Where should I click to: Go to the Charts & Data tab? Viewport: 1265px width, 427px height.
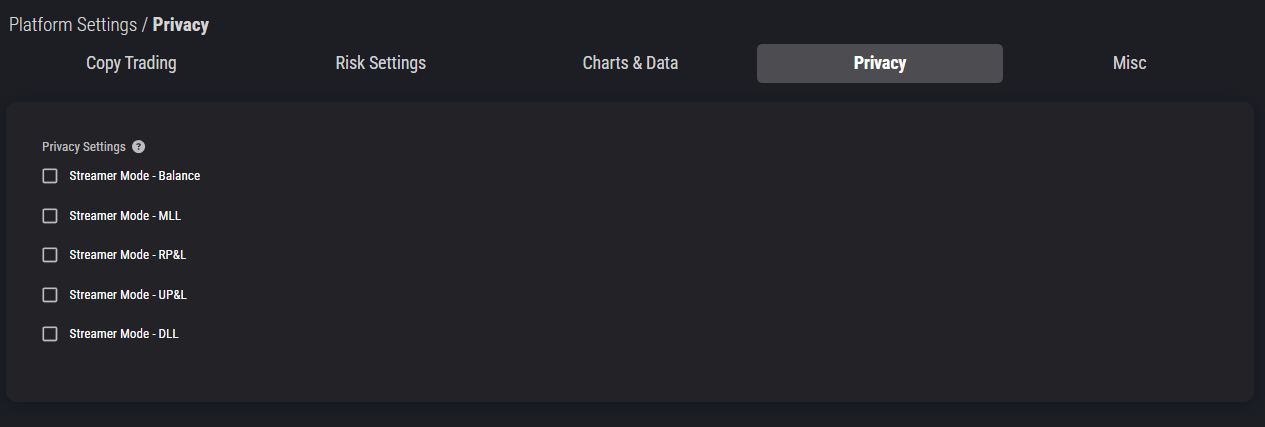pos(630,63)
